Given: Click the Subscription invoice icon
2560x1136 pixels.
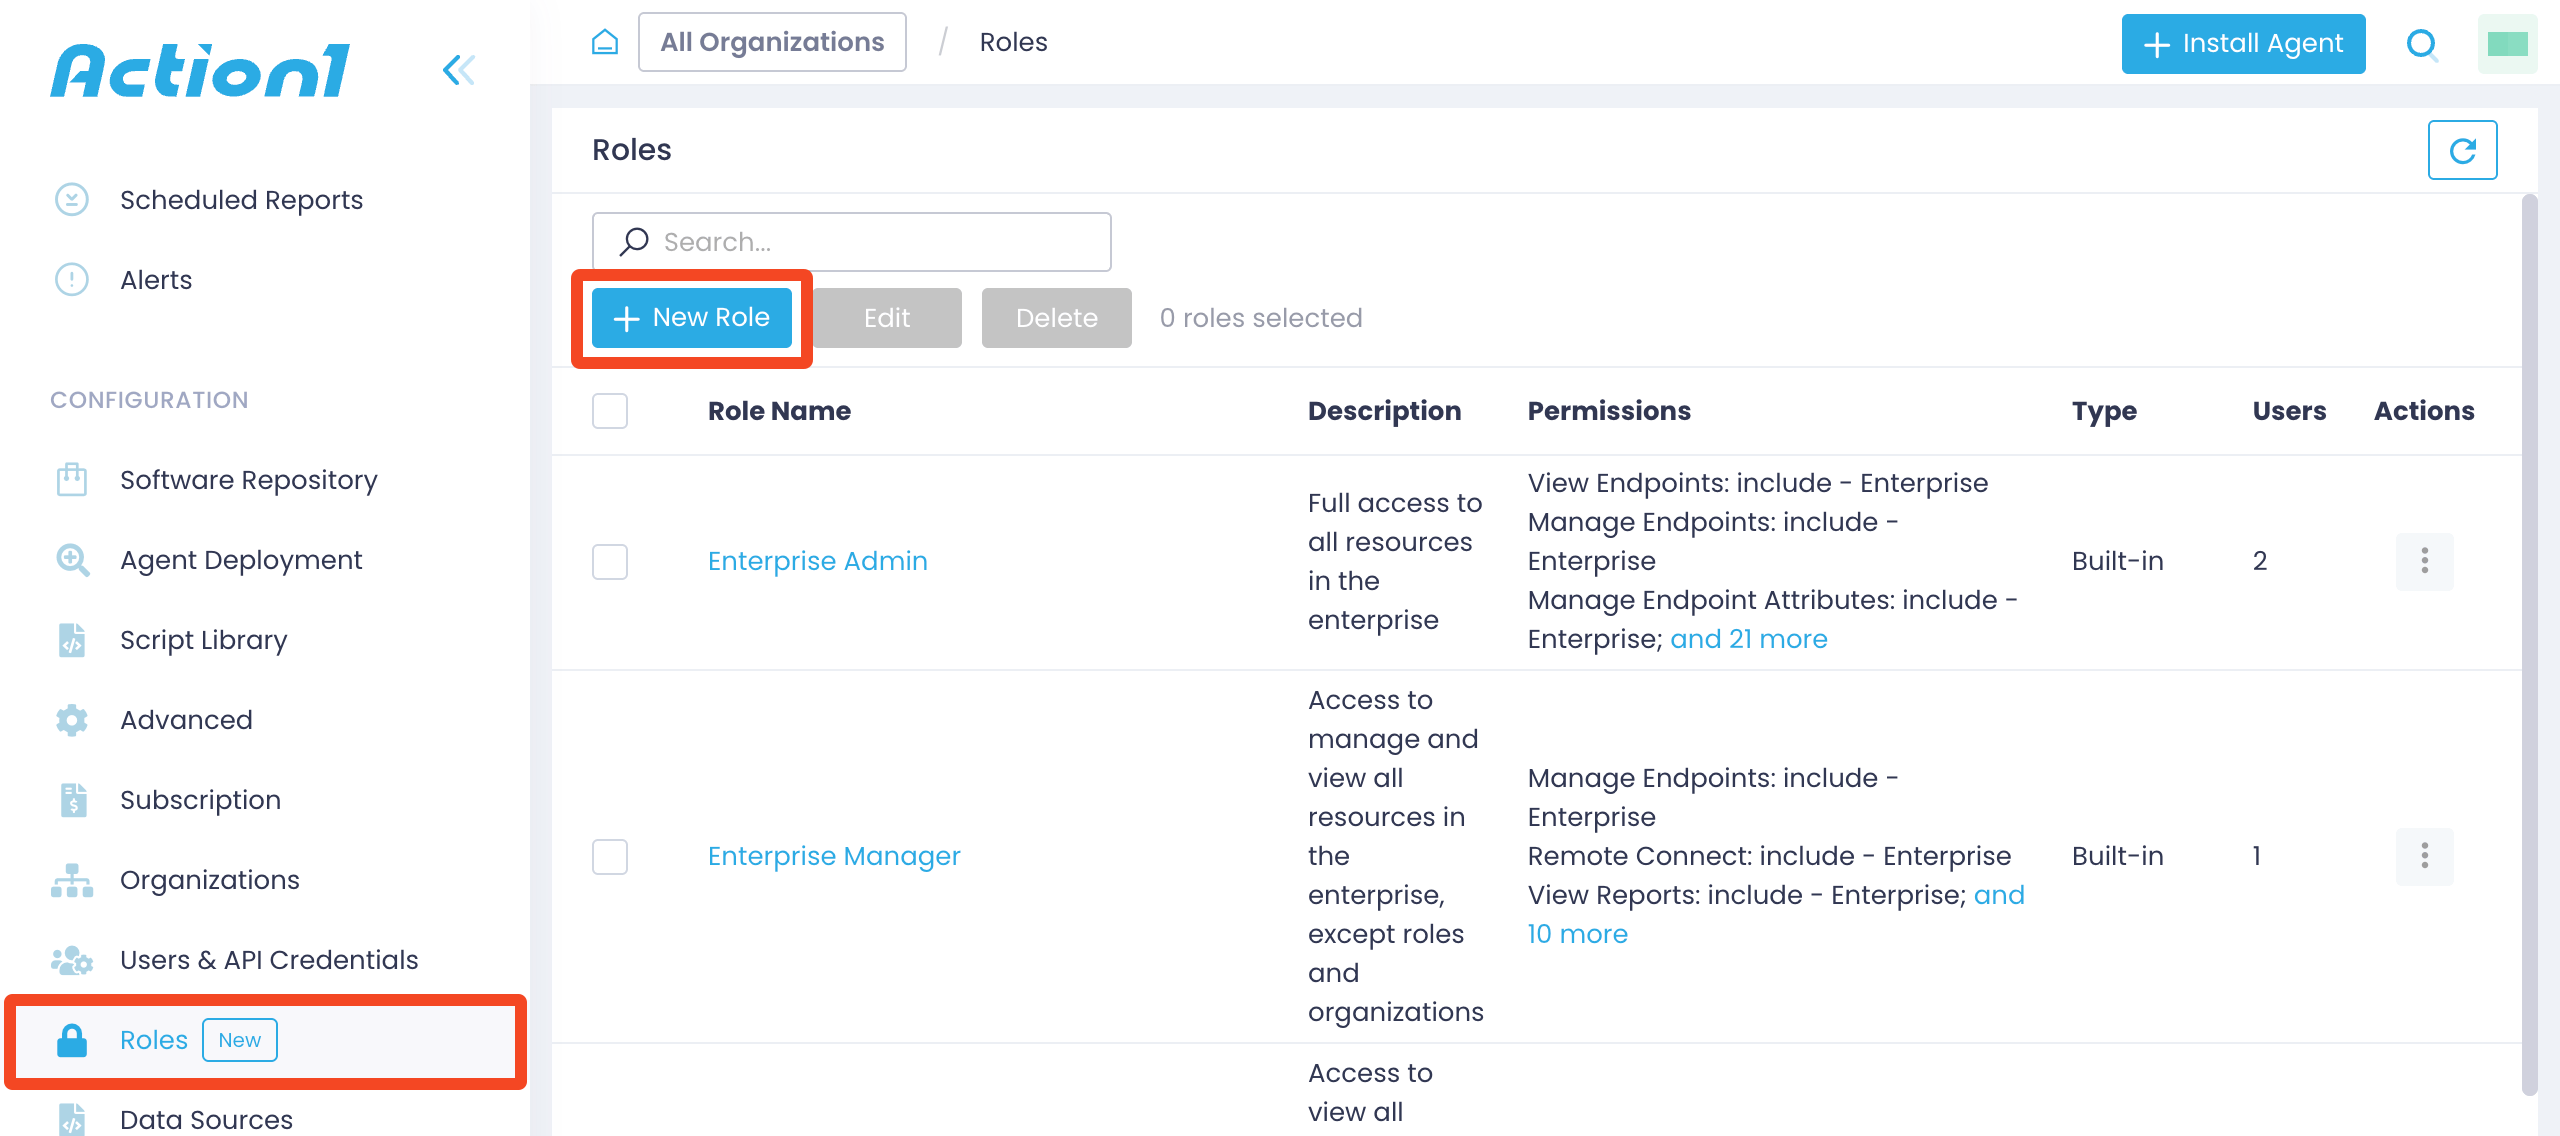Looking at the screenshot, I should (x=73, y=800).
